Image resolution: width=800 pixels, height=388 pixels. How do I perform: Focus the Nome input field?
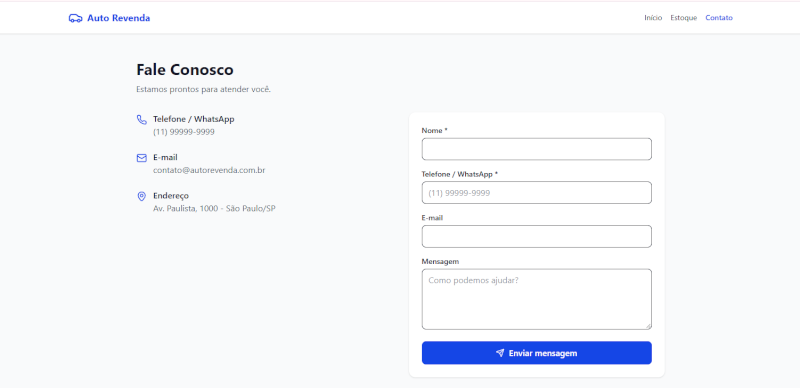click(x=537, y=149)
